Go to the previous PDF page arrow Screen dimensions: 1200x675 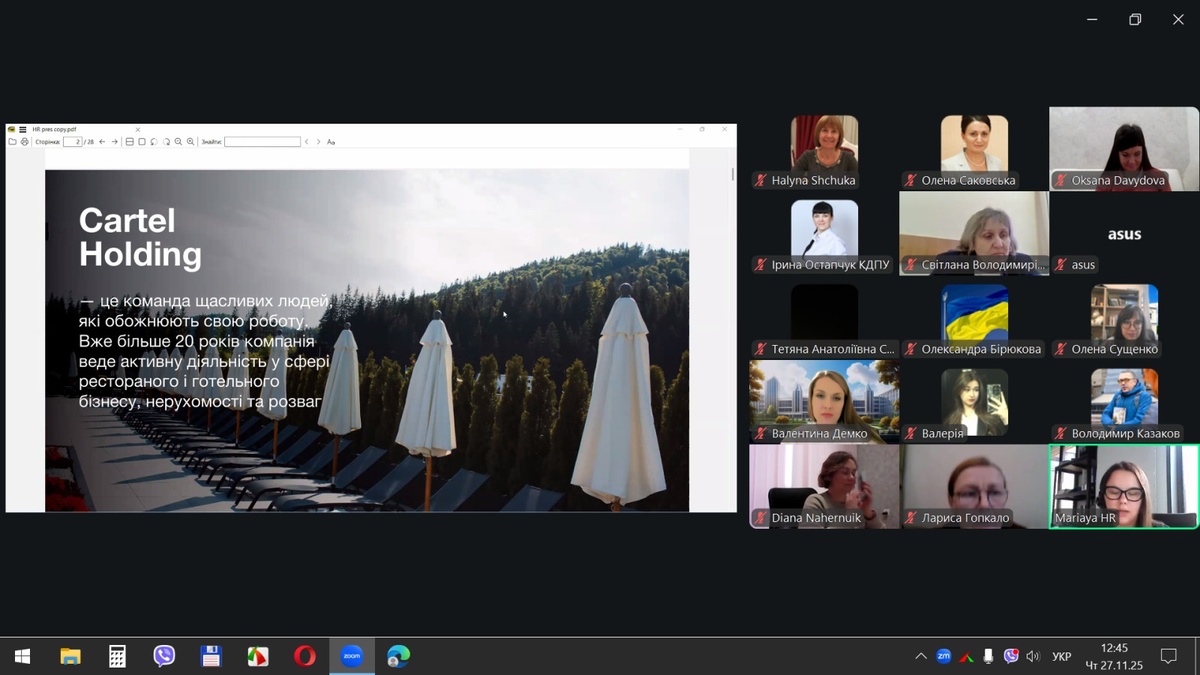tap(102, 142)
